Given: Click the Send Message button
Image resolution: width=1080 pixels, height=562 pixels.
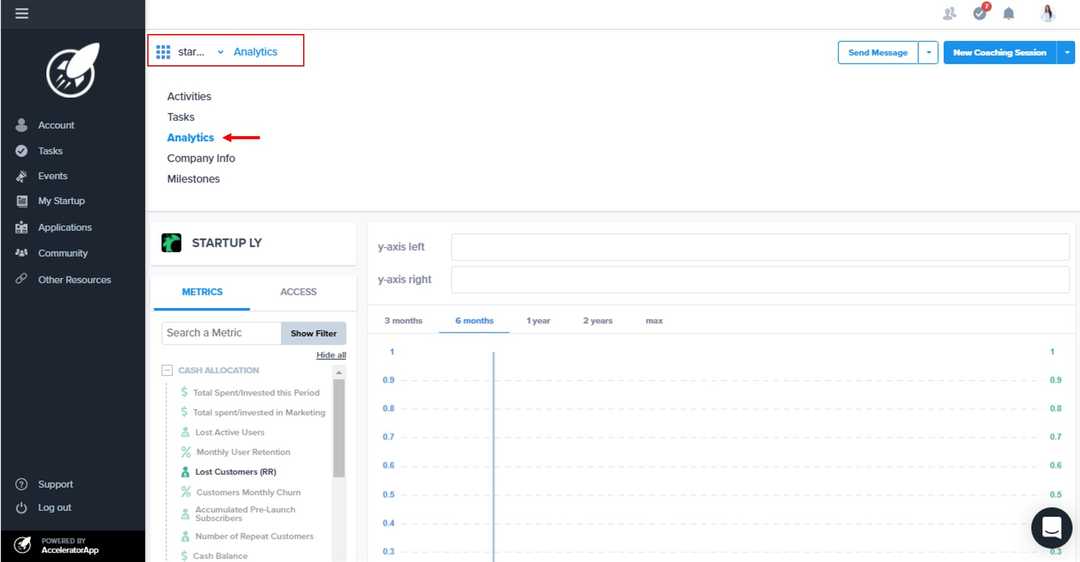Looking at the screenshot, I should click(x=878, y=52).
